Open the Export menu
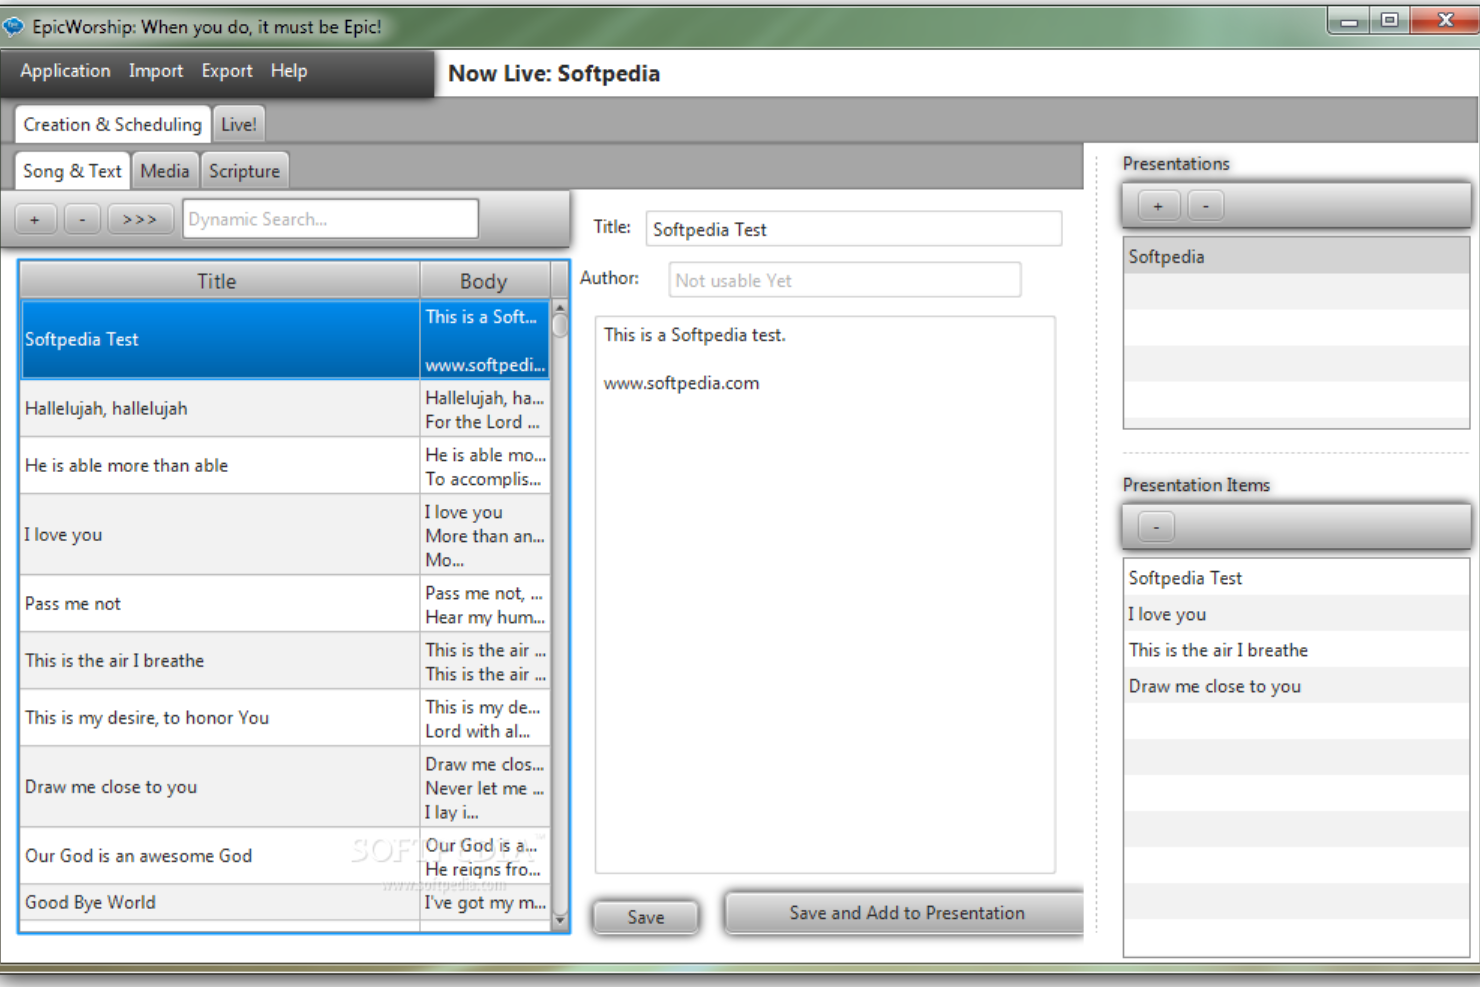 [227, 71]
